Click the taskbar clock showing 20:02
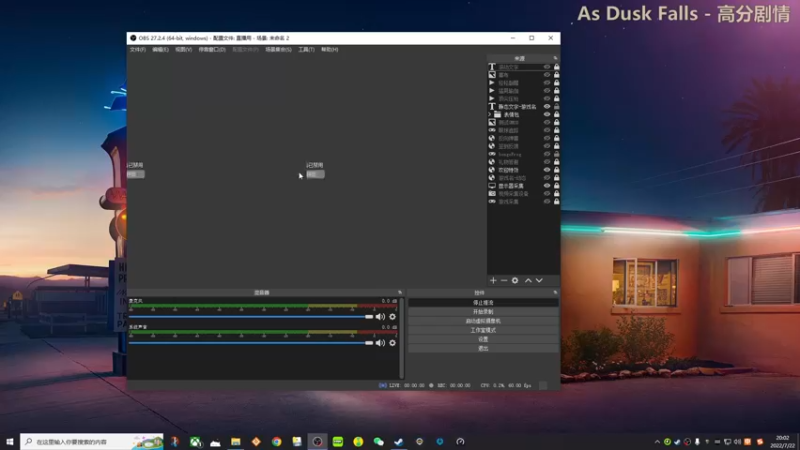This screenshot has width=800, height=450. click(x=782, y=441)
